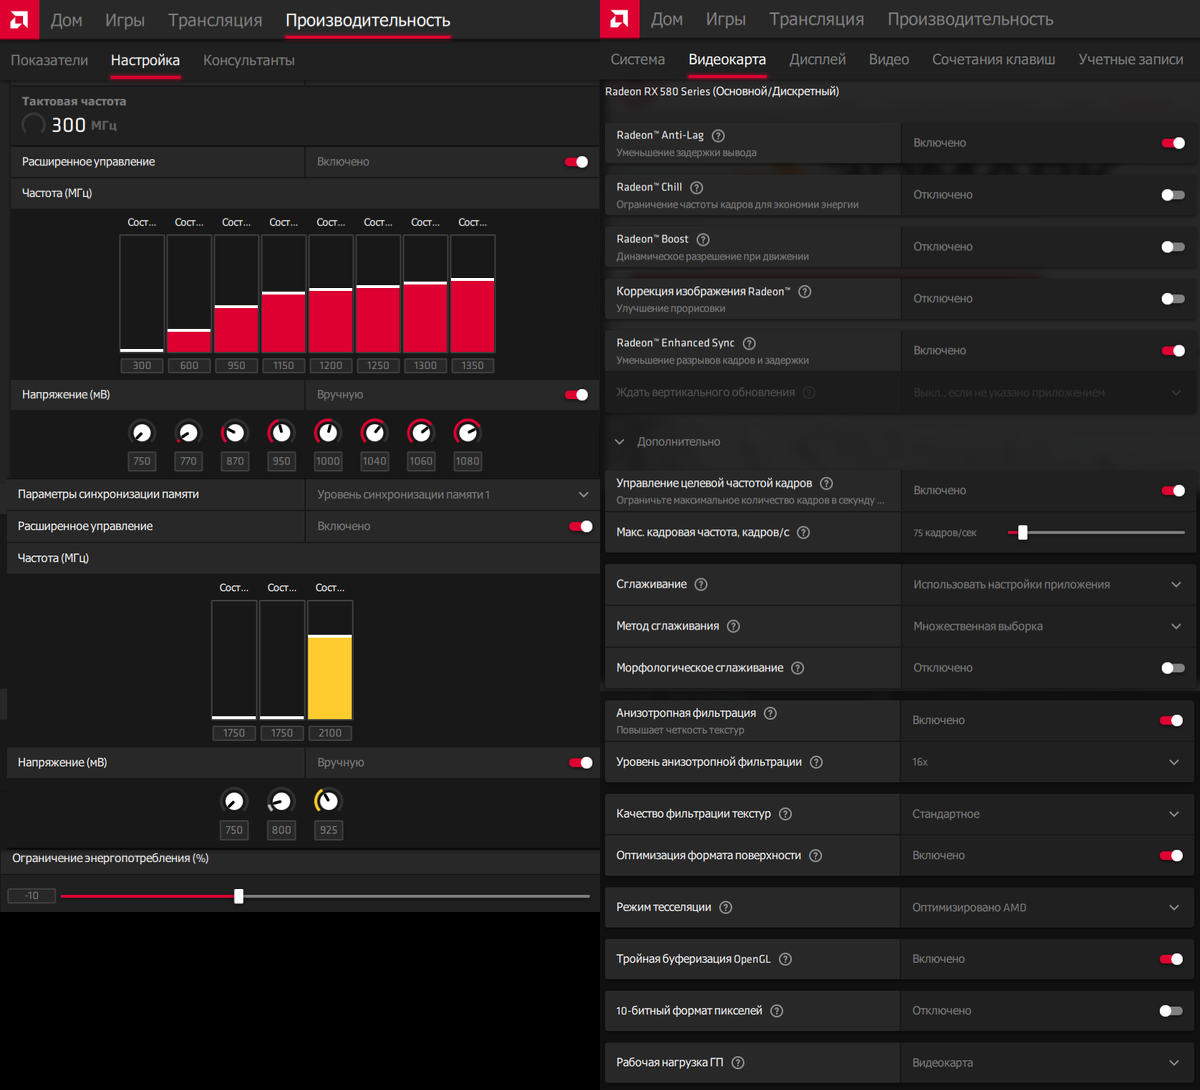This screenshot has width=1200, height=1090.
Task: Click the 1350 frequency input field
Action: [473, 365]
